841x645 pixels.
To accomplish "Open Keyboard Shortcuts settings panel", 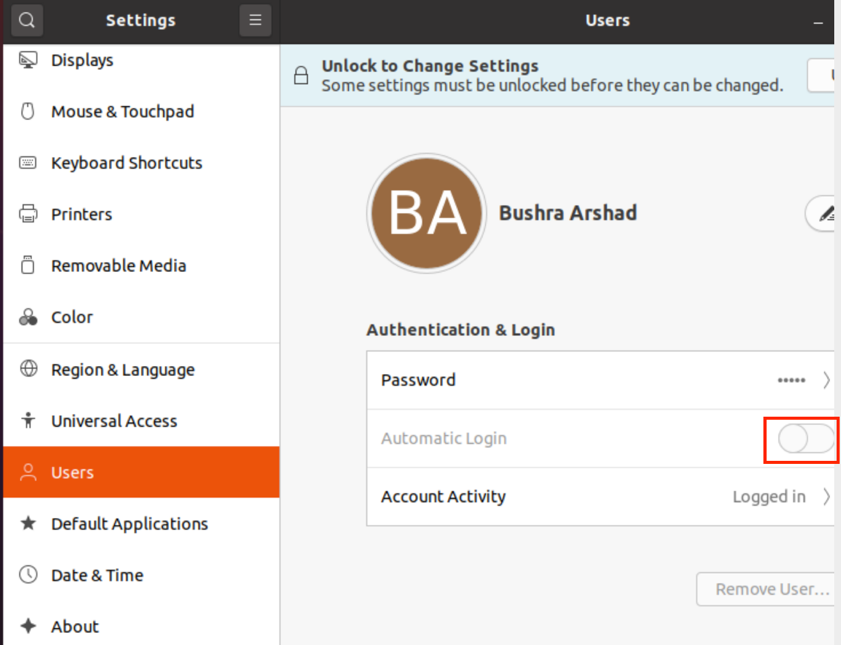I will tap(126, 163).
